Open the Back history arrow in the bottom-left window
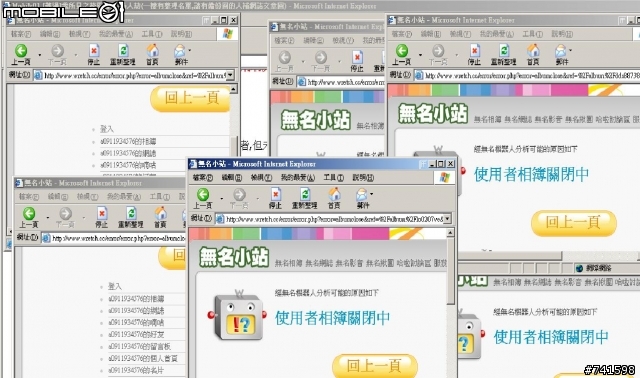Viewport: 640px width, 378px height. coord(47,218)
